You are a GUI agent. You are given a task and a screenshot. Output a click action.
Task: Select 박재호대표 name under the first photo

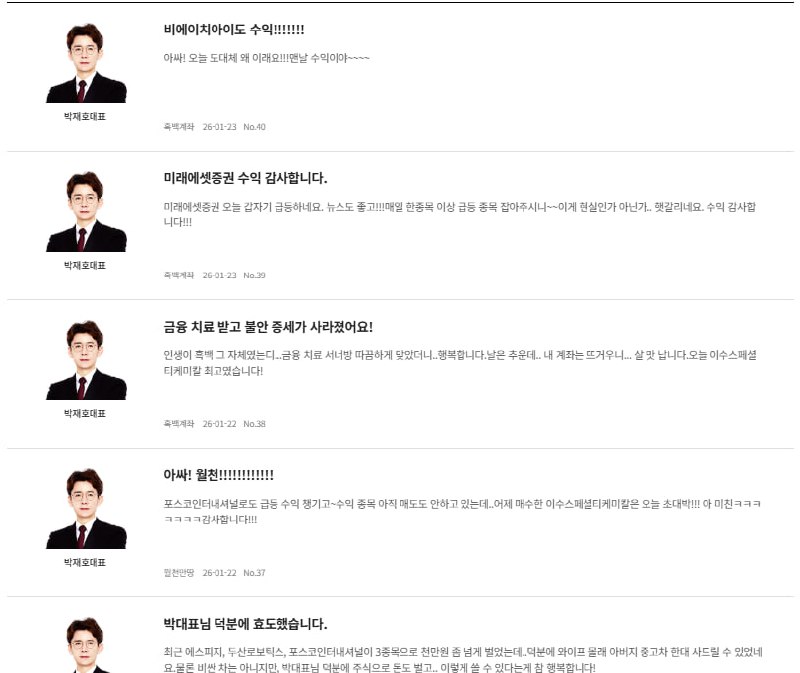pyautogui.click(x=85, y=116)
